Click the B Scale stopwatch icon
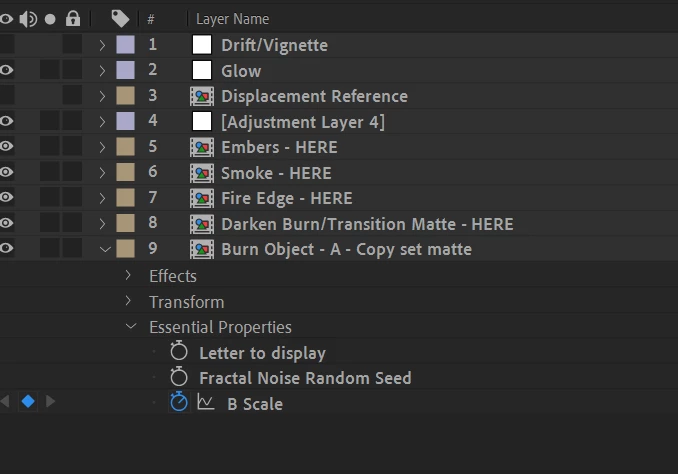Viewport: 678px width, 474px height. (x=179, y=402)
